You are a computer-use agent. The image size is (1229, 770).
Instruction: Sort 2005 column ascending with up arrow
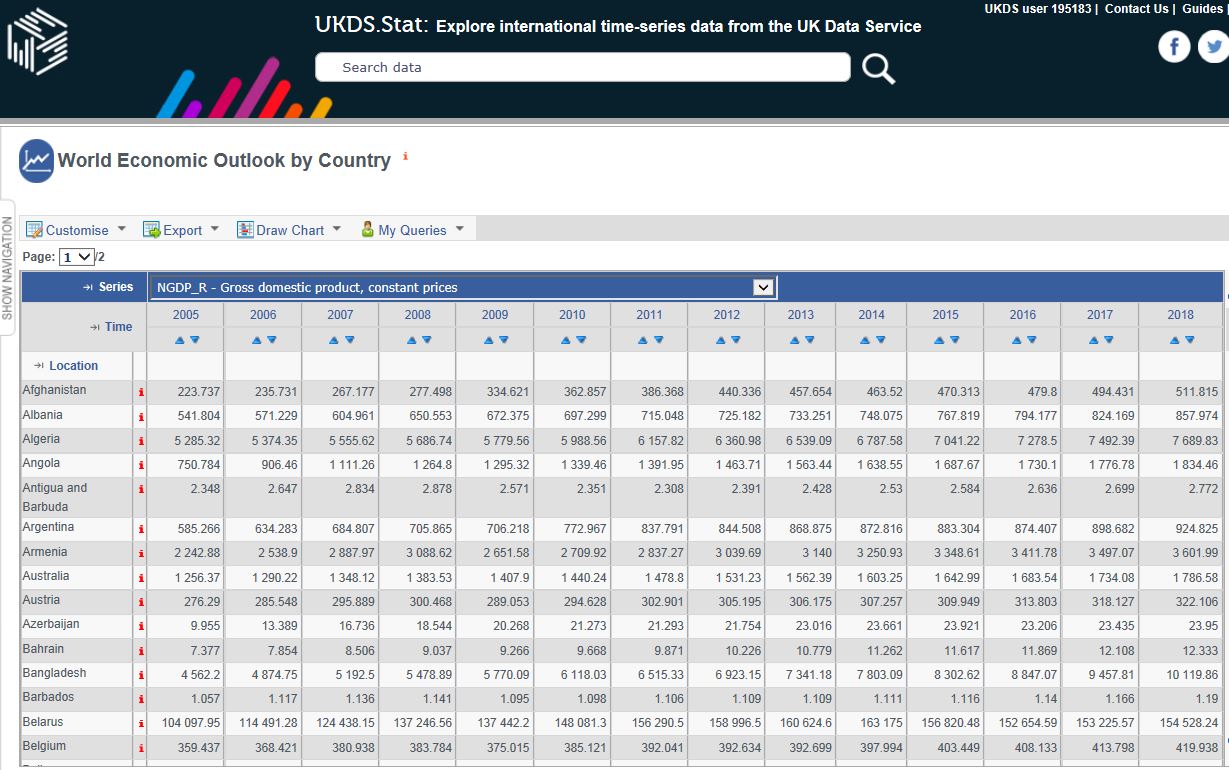coord(179,340)
